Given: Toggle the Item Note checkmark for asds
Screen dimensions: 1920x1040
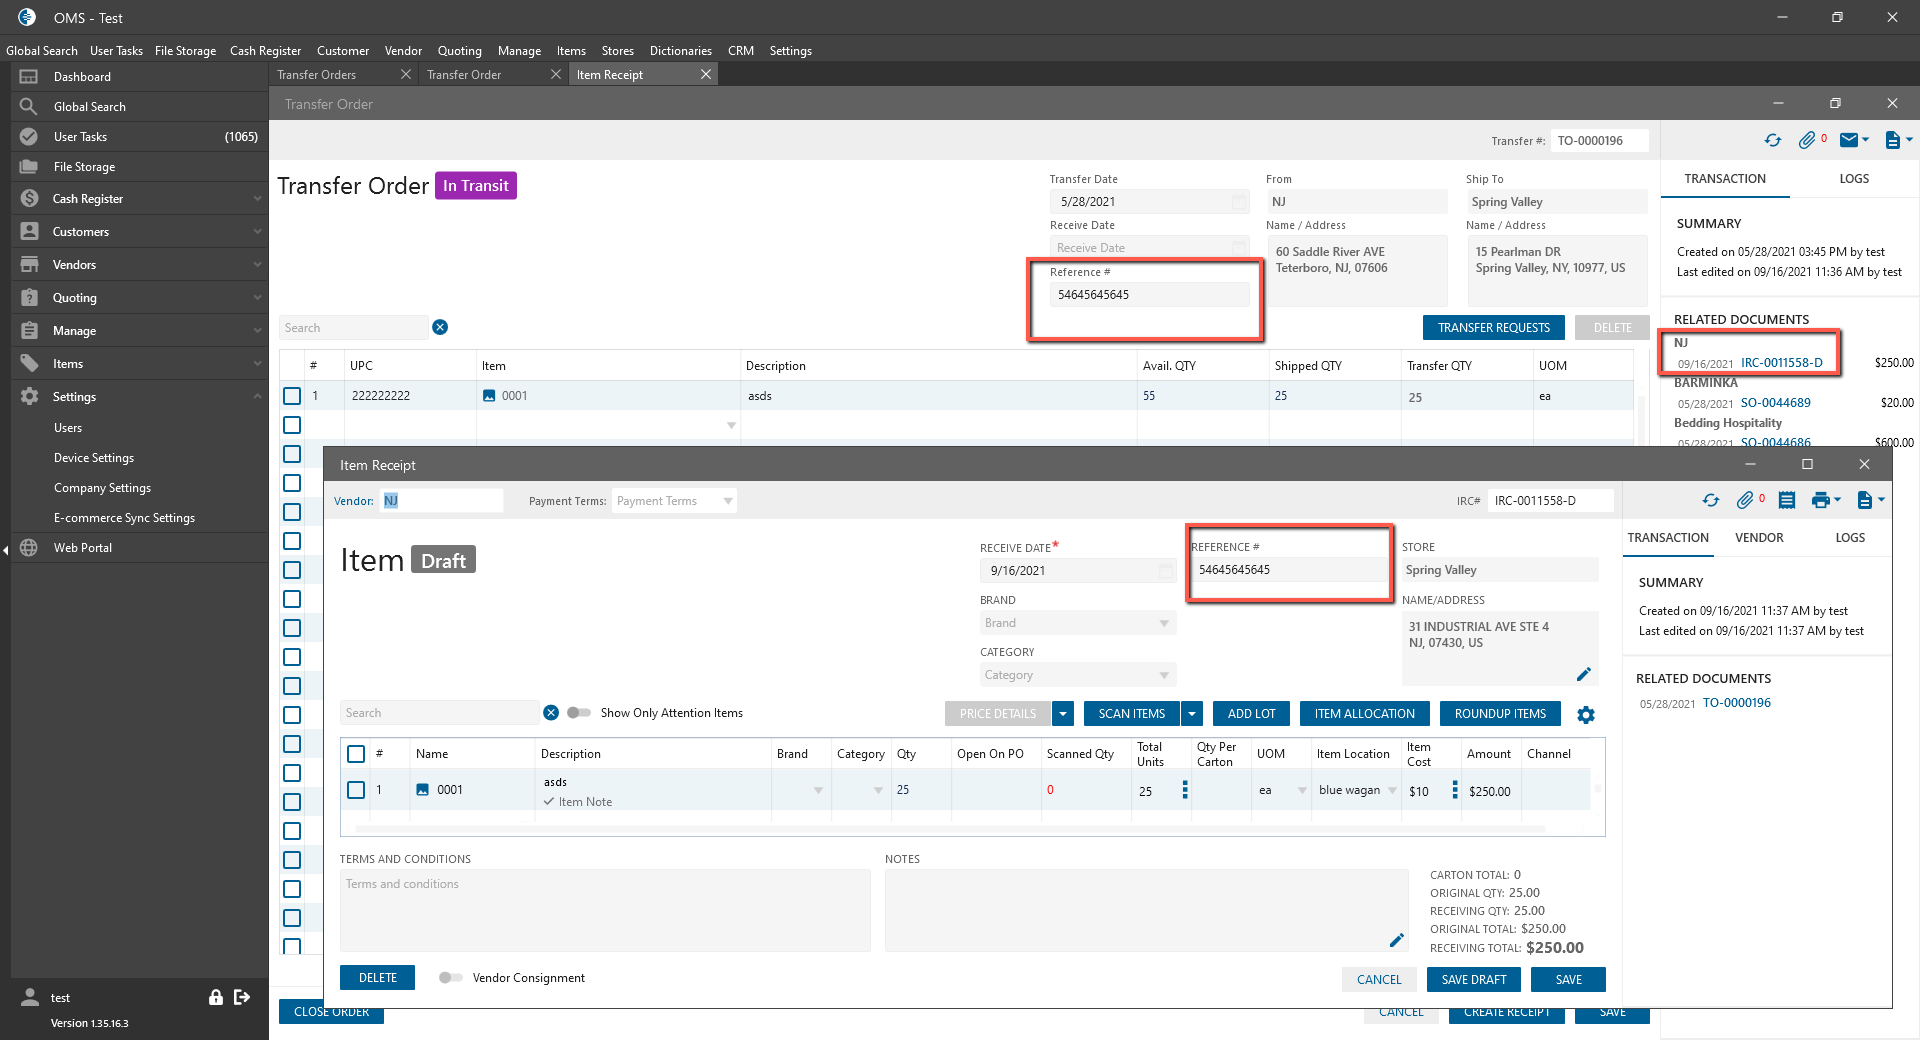Looking at the screenshot, I should pyautogui.click(x=549, y=802).
